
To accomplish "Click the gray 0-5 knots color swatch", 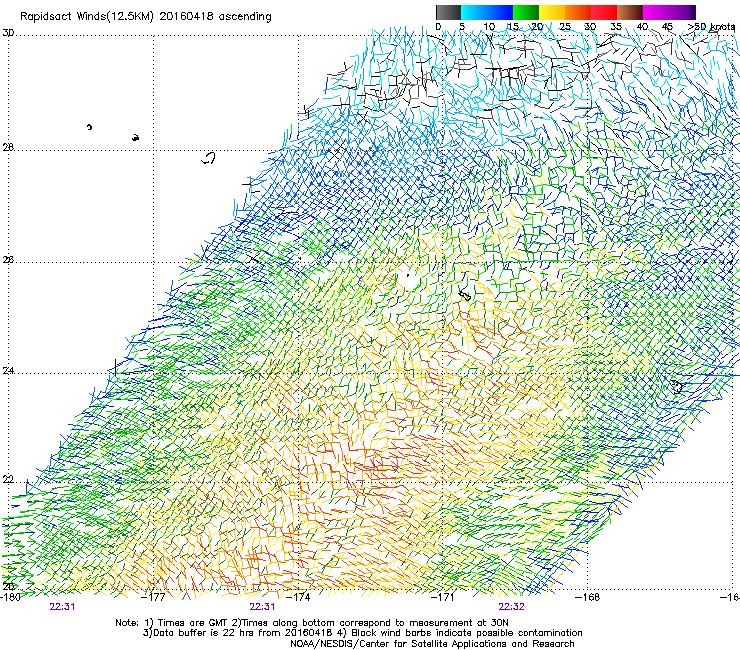I will (448, 12).
